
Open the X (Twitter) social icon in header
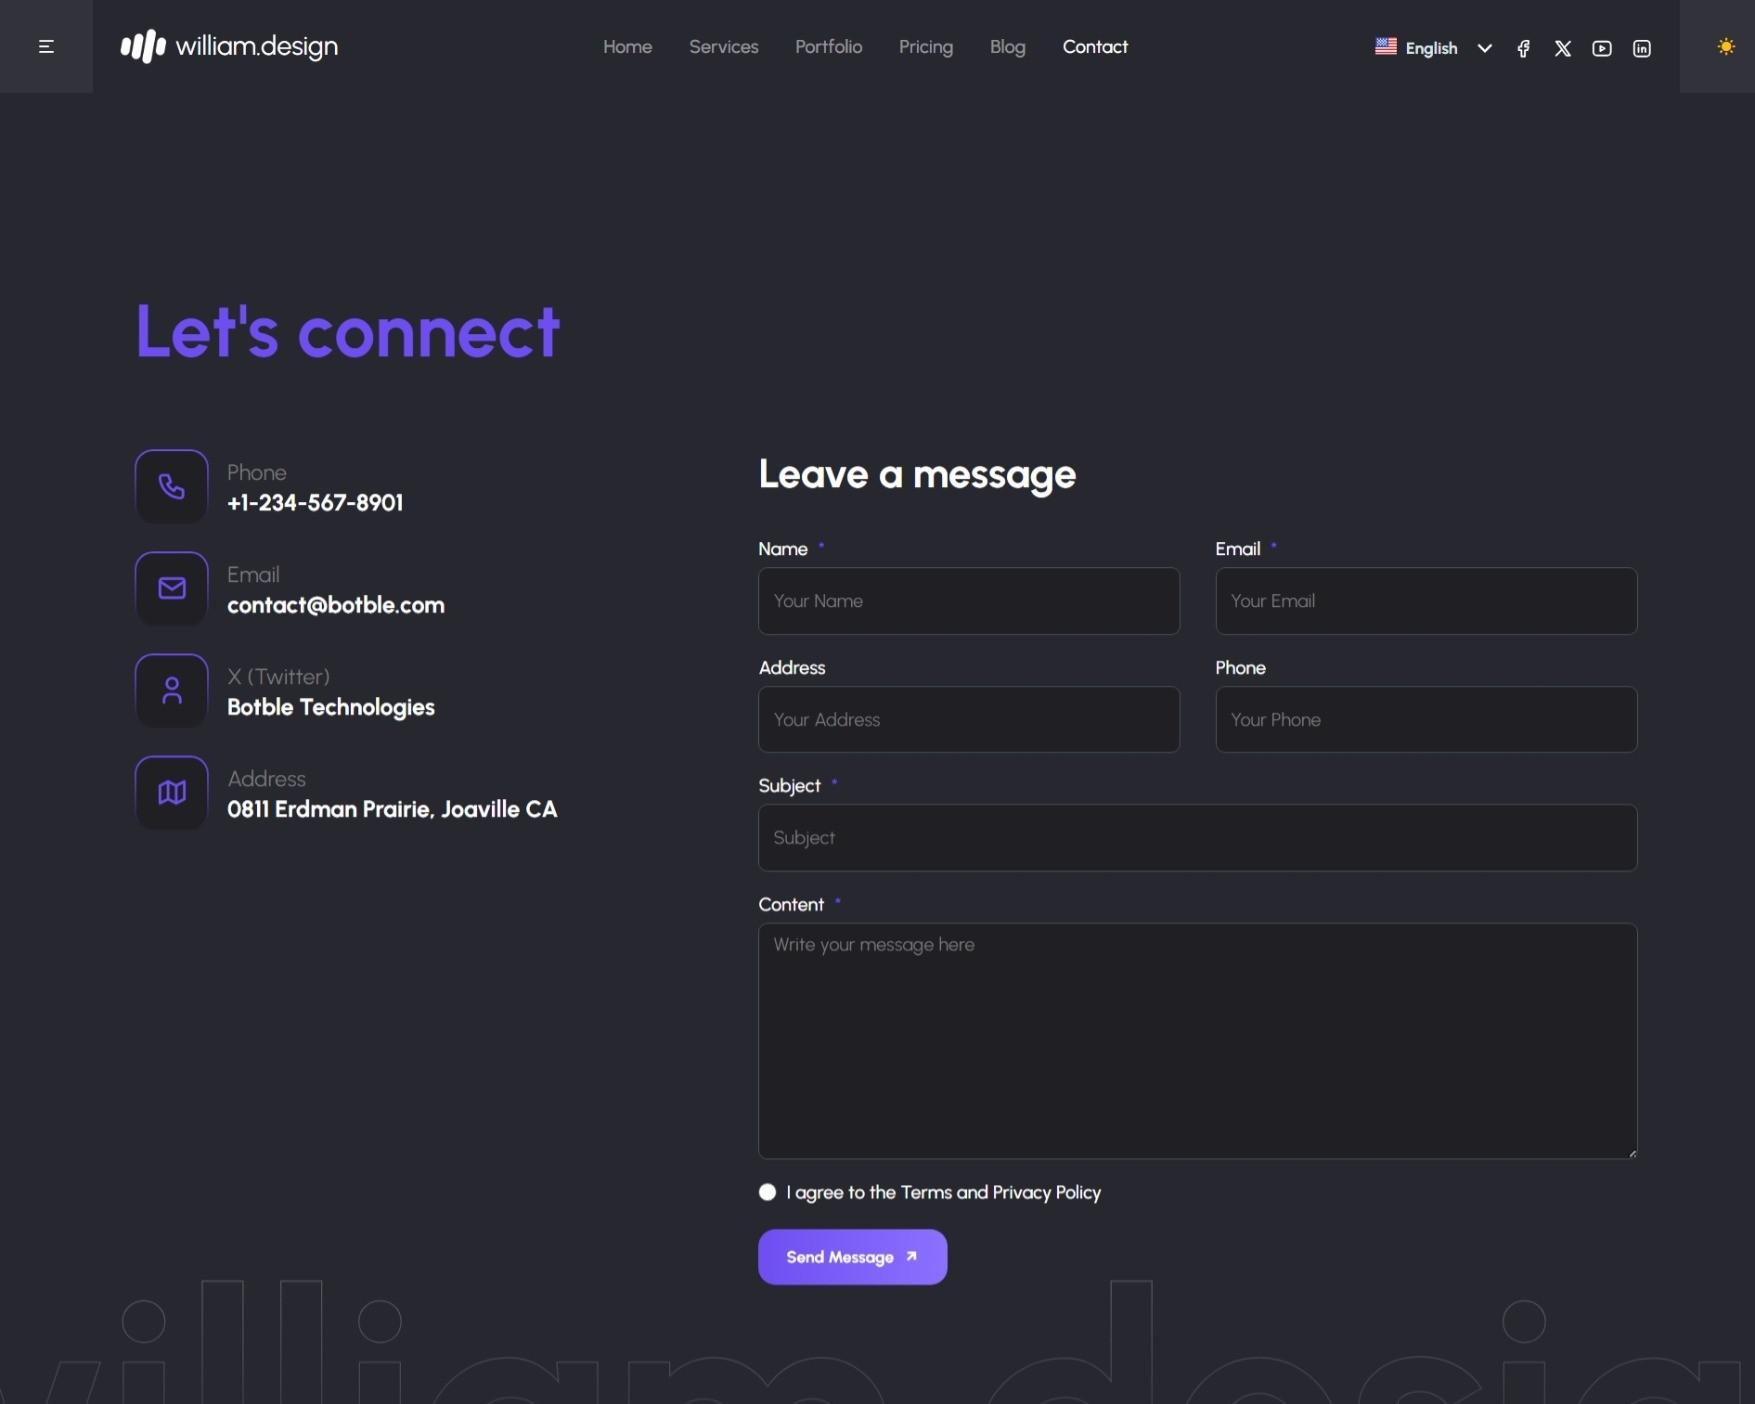(x=1563, y=48)
